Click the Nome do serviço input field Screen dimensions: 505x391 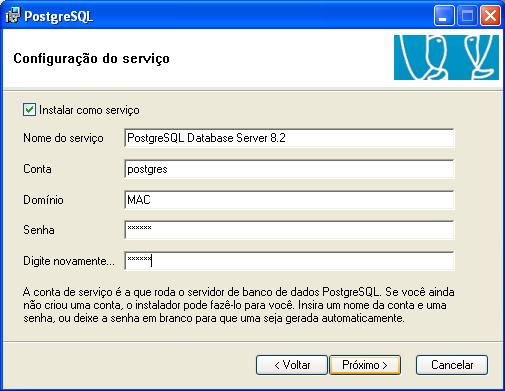coord(289,138)
